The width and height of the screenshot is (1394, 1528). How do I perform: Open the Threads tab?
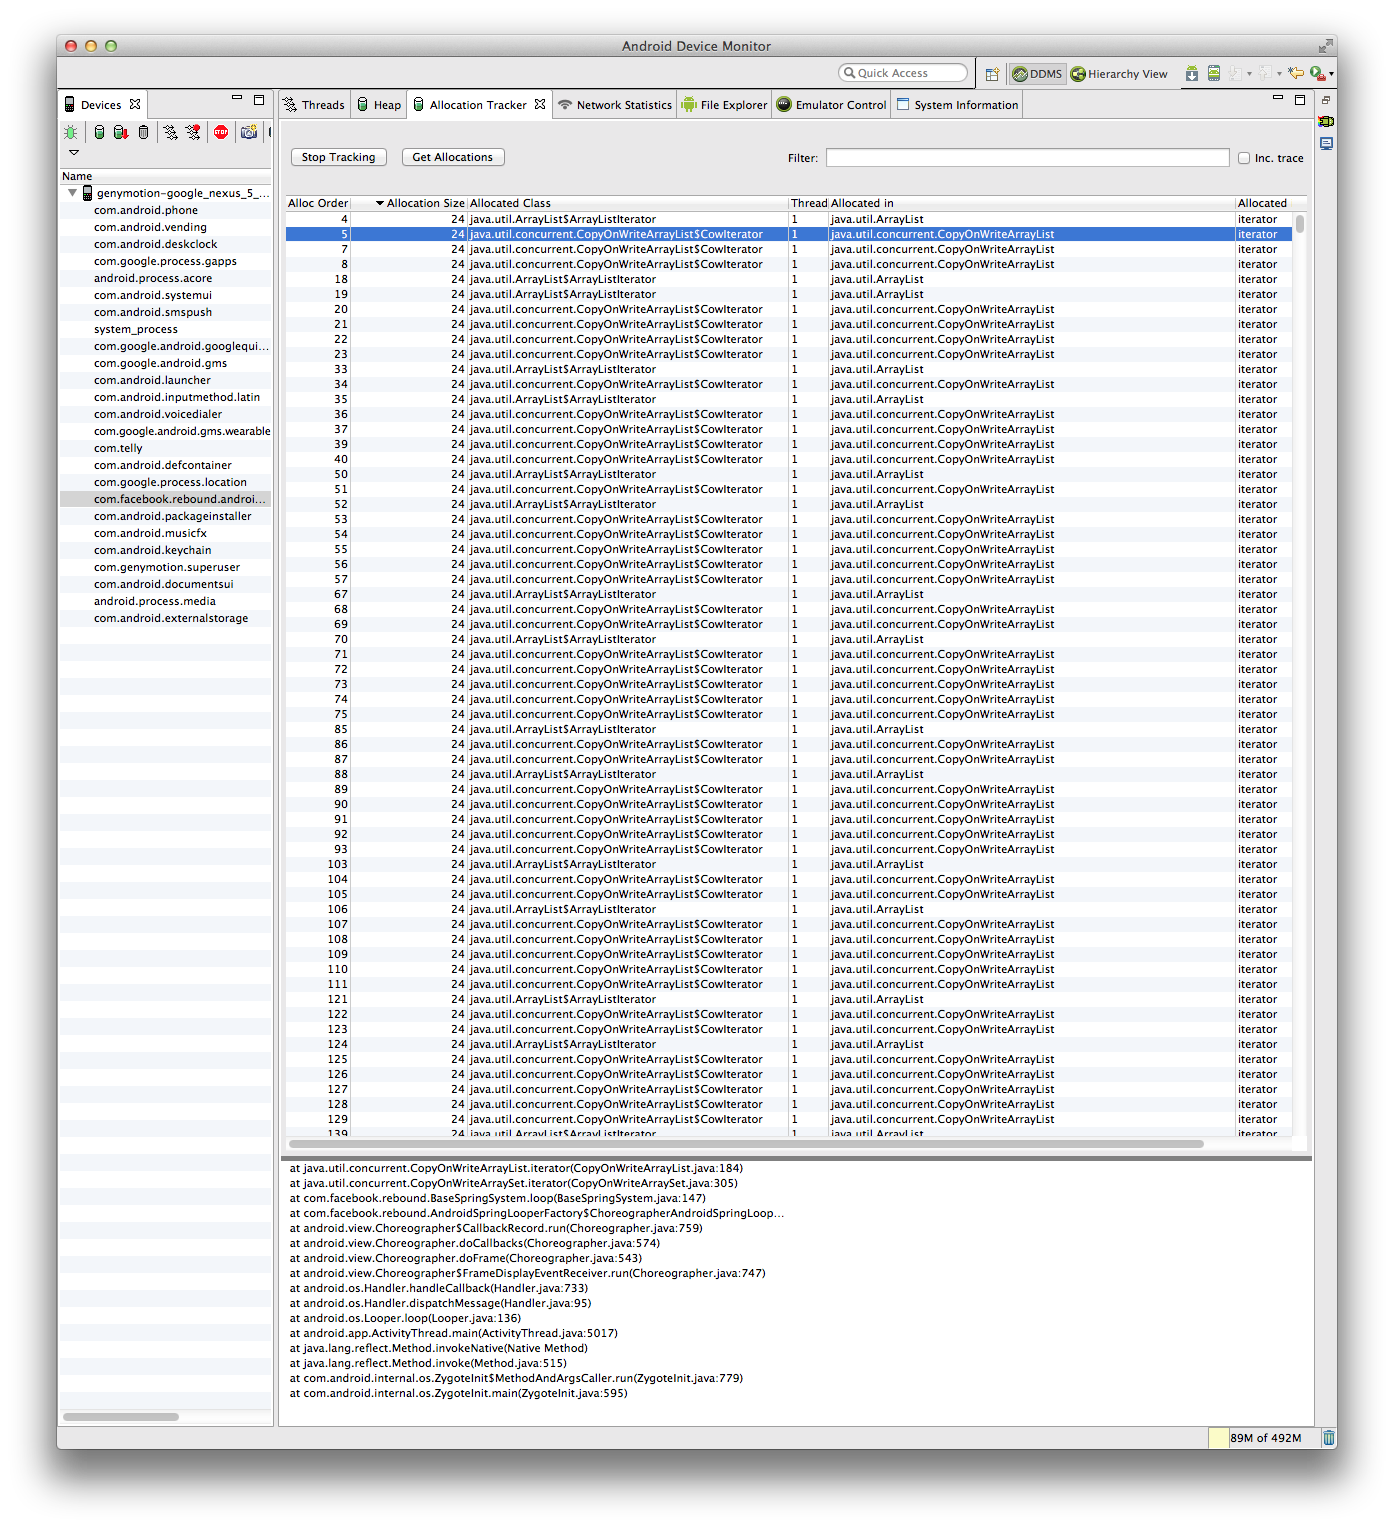[314, 105]
